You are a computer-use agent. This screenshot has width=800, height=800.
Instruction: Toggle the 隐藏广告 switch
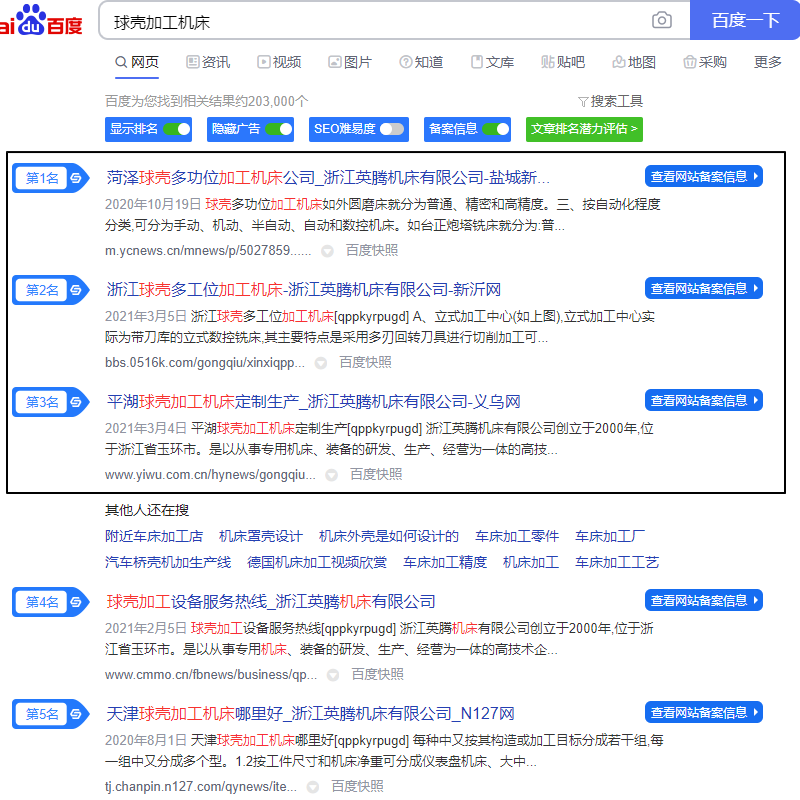click(x=279, y=129)
